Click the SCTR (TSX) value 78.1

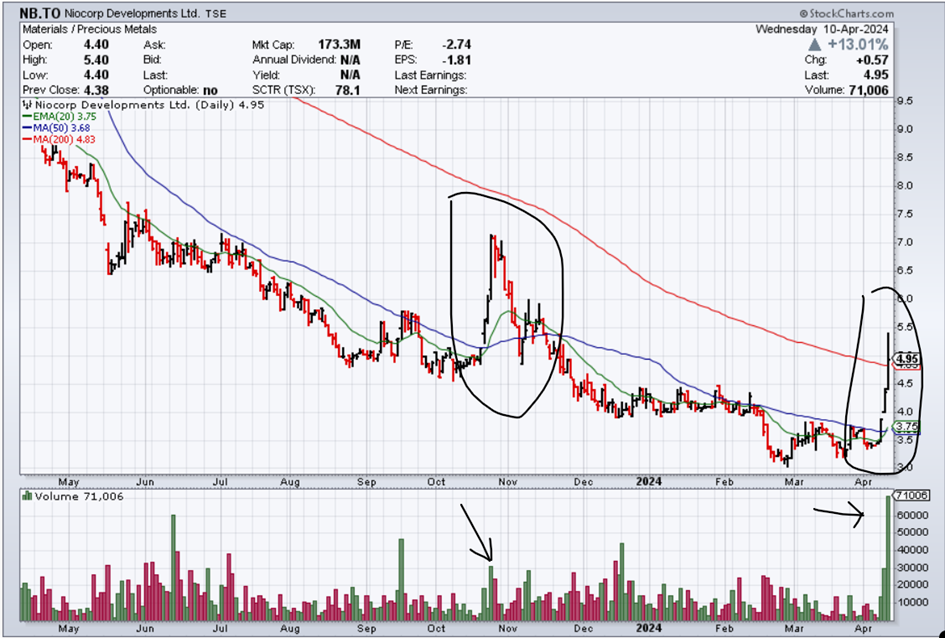point(349,90)
